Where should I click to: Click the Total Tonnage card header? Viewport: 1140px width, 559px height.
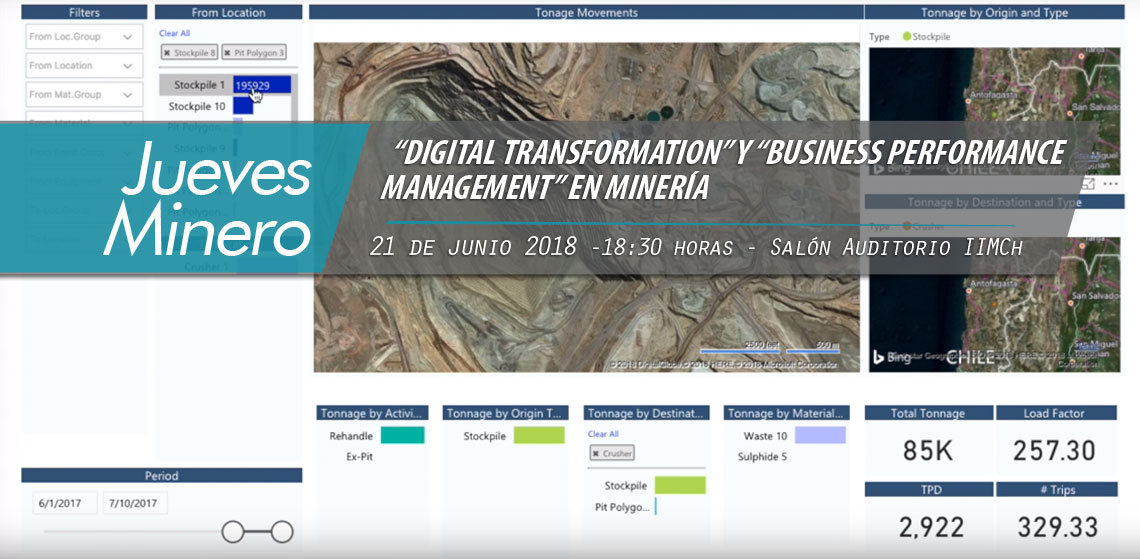[928, 413]
